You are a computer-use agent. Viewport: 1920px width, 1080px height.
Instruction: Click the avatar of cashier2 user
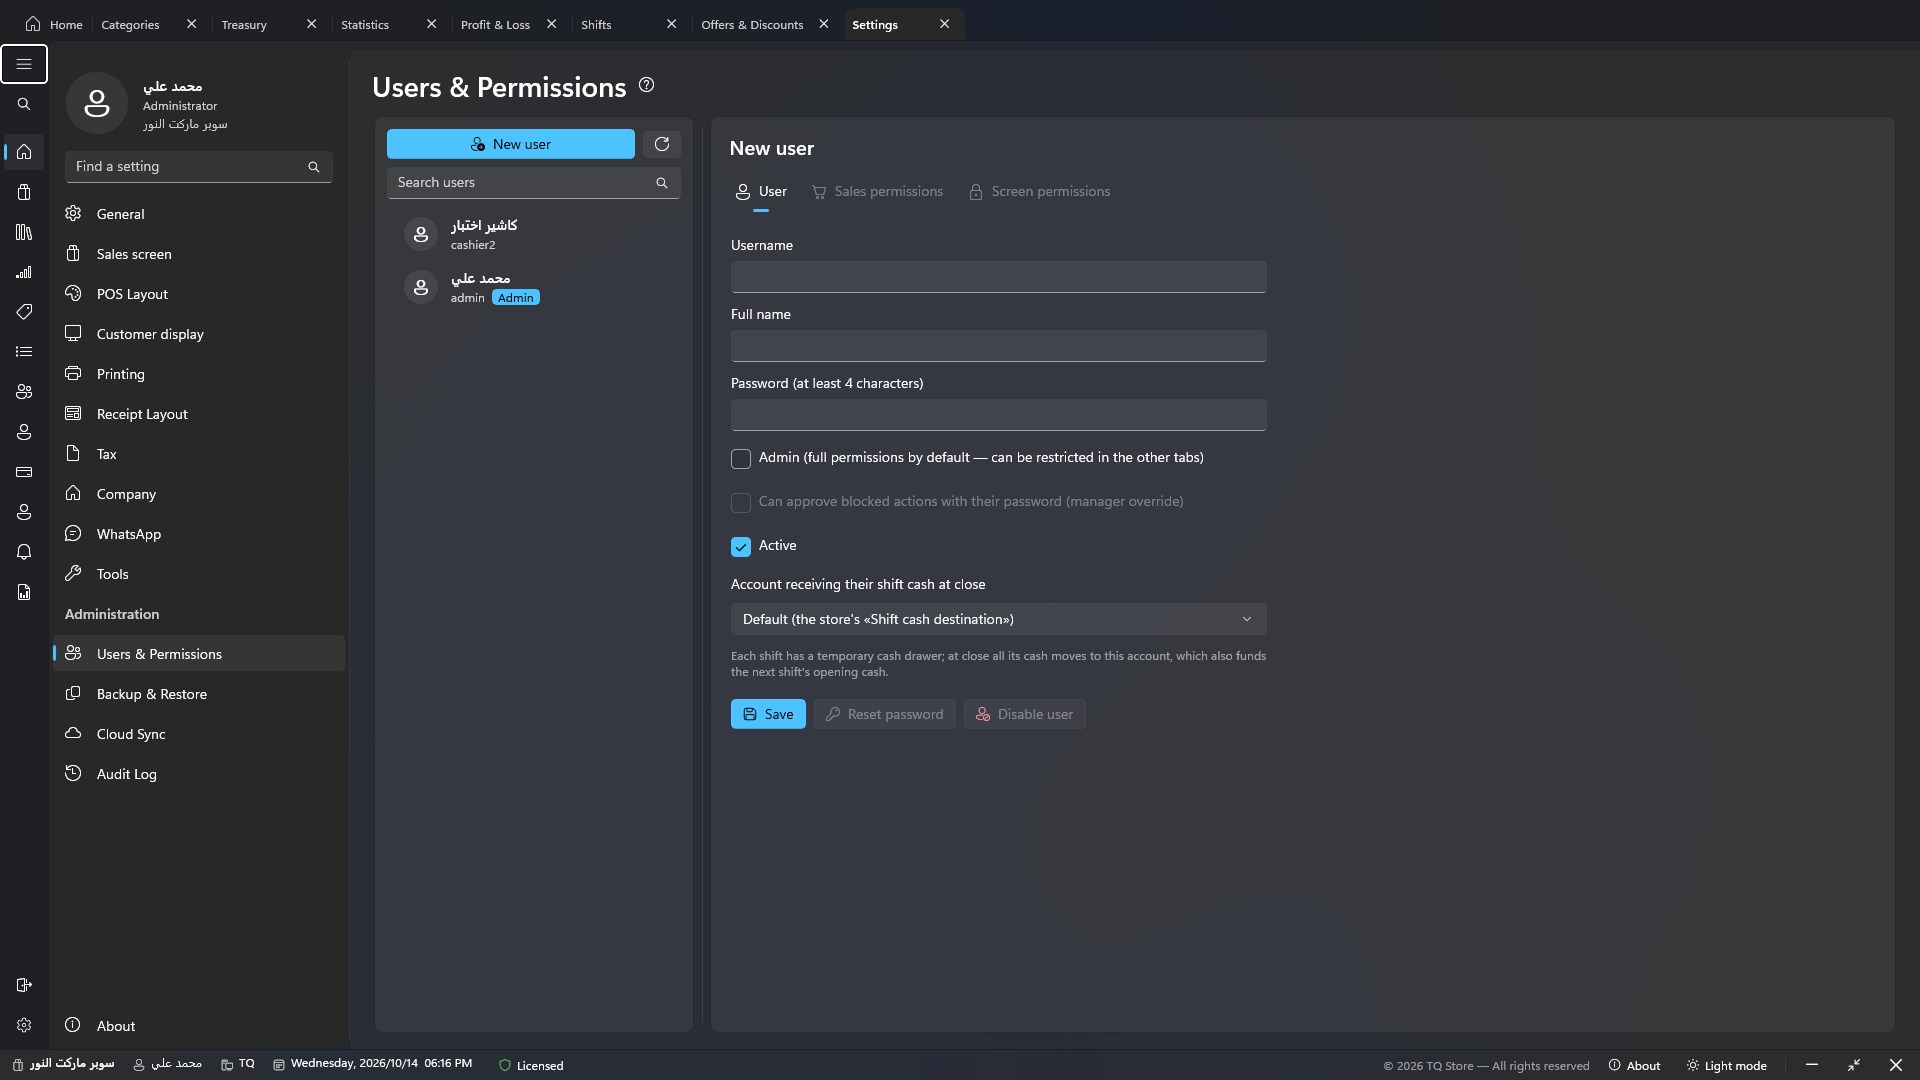pyautogui.click(x=421, y=234)
